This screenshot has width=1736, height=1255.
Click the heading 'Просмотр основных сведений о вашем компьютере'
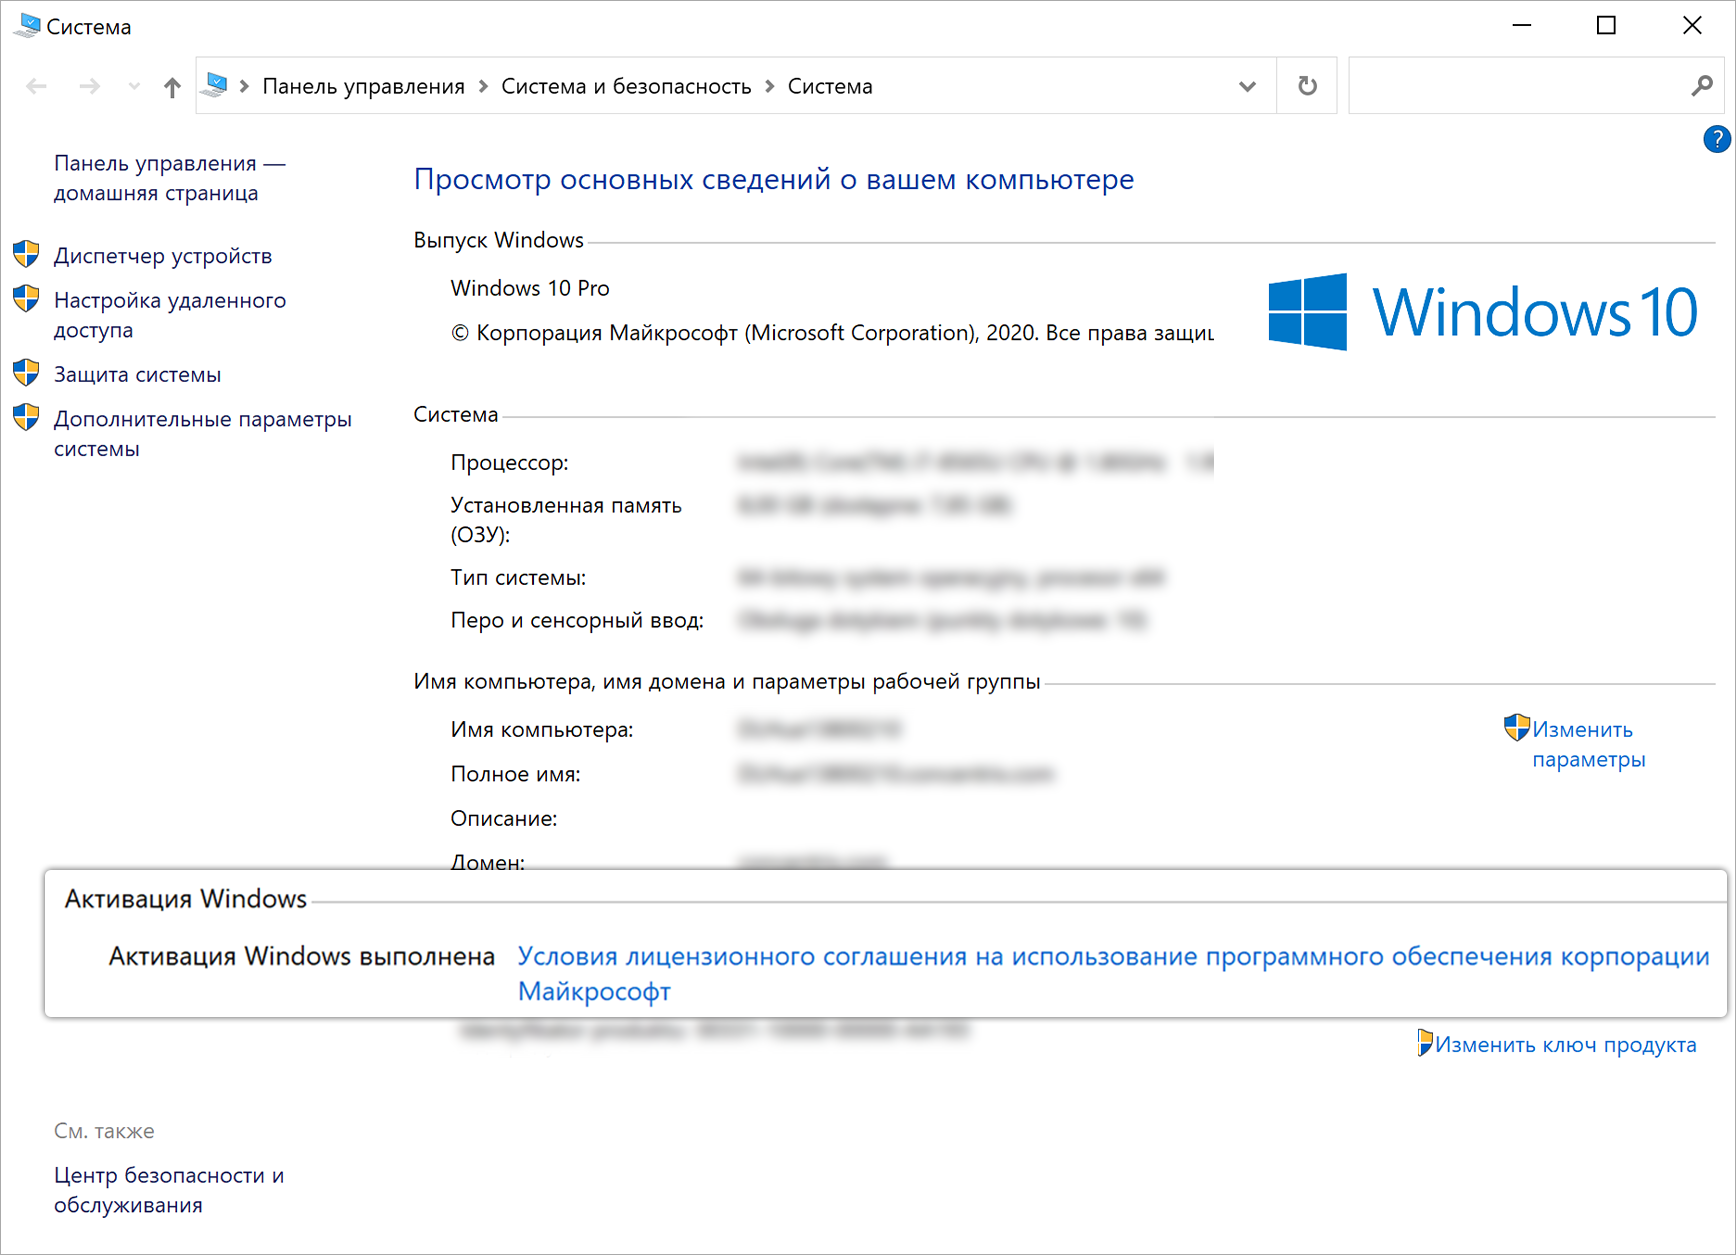[774, 180]
